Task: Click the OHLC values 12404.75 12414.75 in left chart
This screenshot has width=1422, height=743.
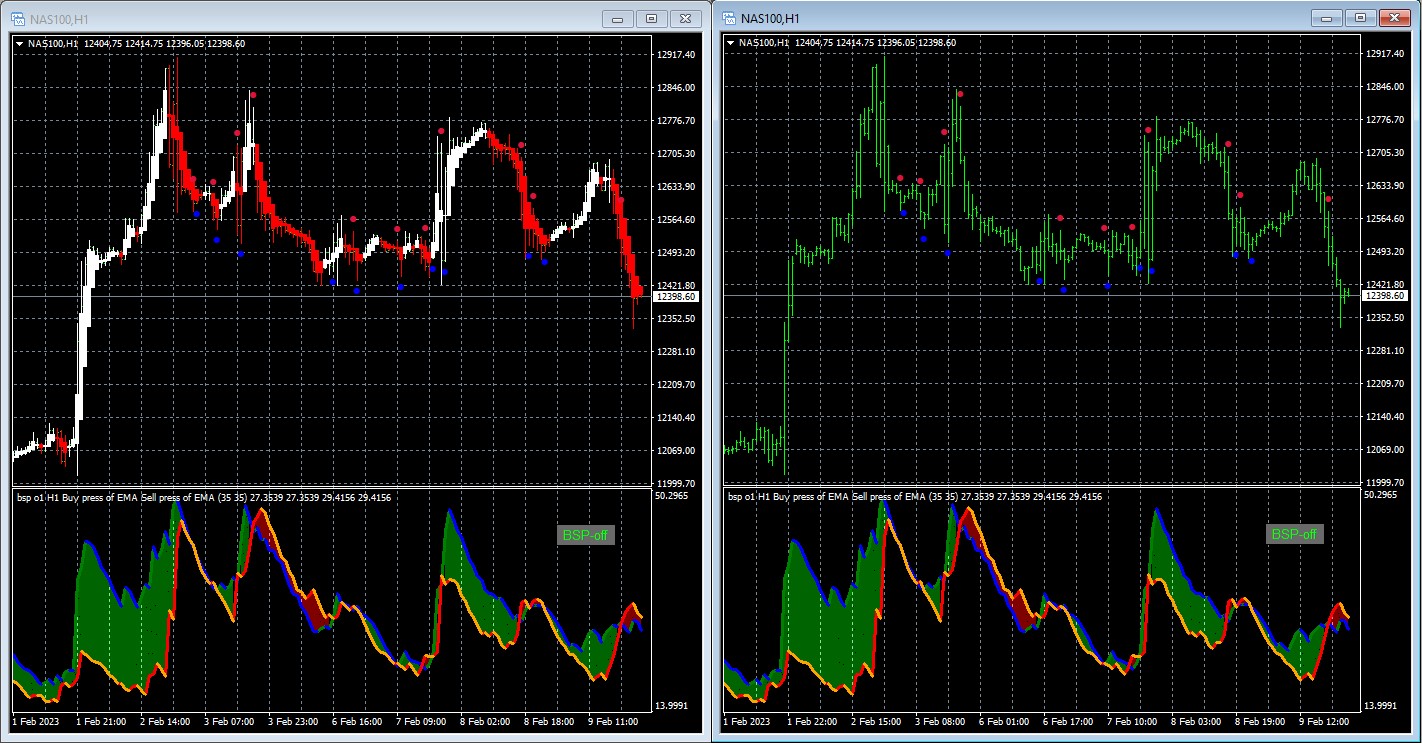Action: 124,43
